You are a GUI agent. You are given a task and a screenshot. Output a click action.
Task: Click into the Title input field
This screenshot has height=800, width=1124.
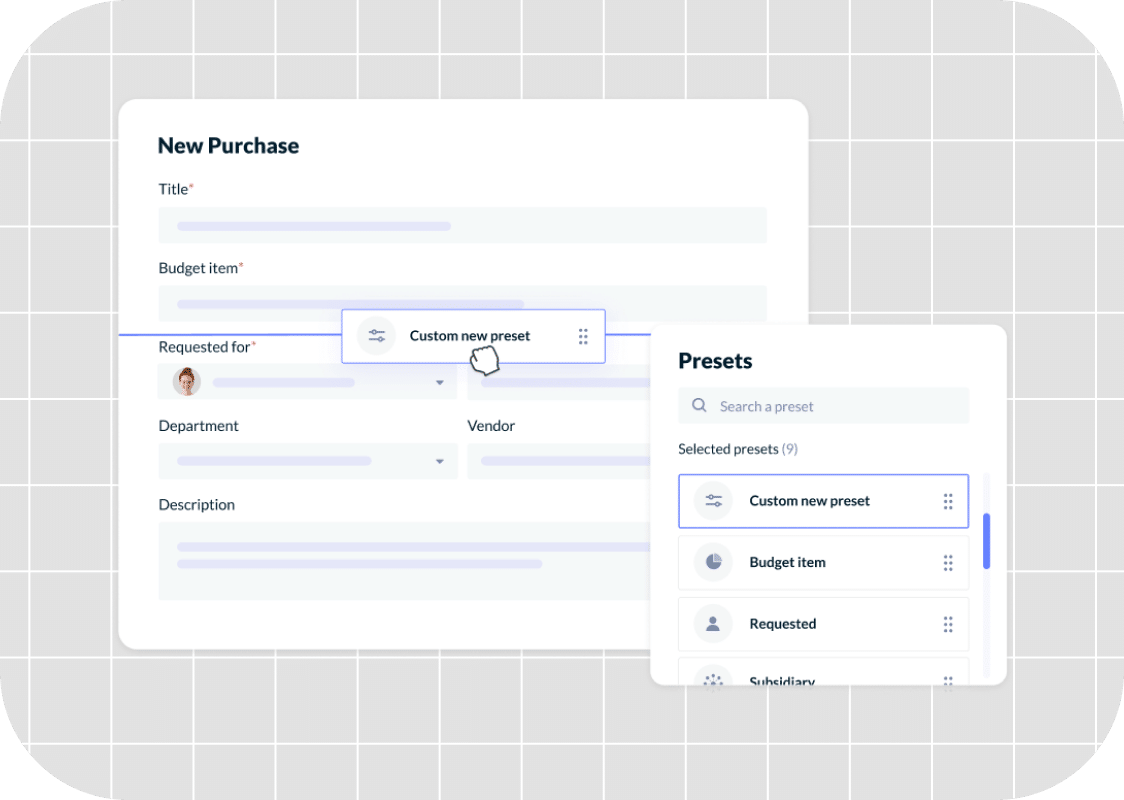pos(462,226)
